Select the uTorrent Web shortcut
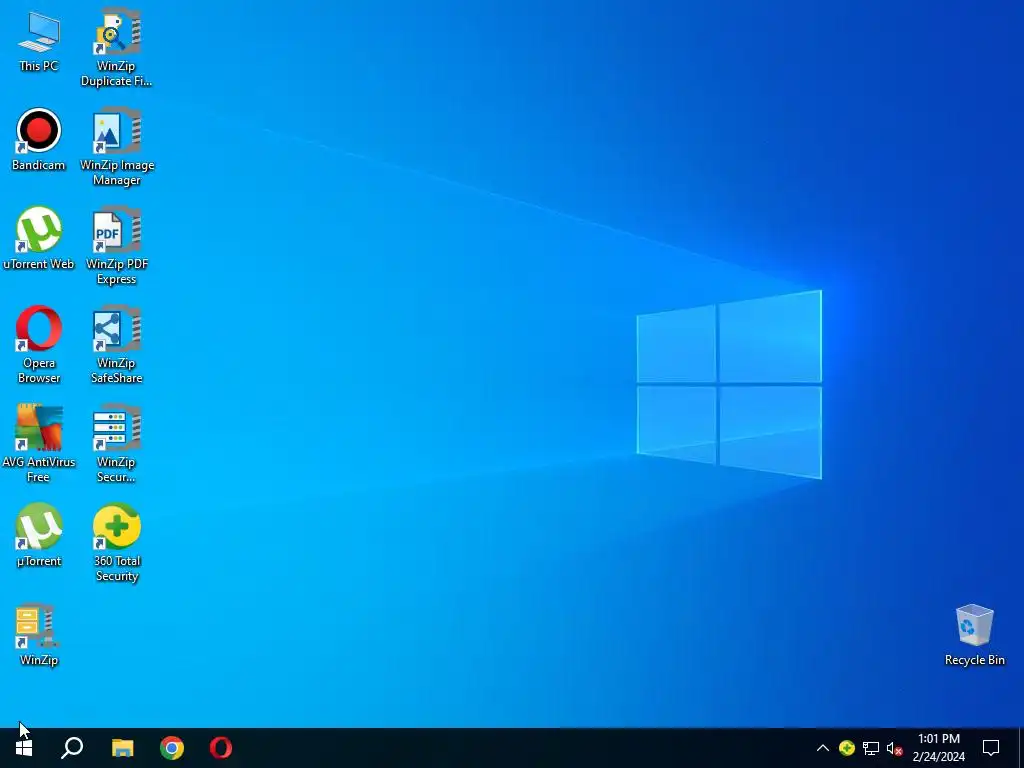Viewport: 1024px width, 768px height. 39,238
